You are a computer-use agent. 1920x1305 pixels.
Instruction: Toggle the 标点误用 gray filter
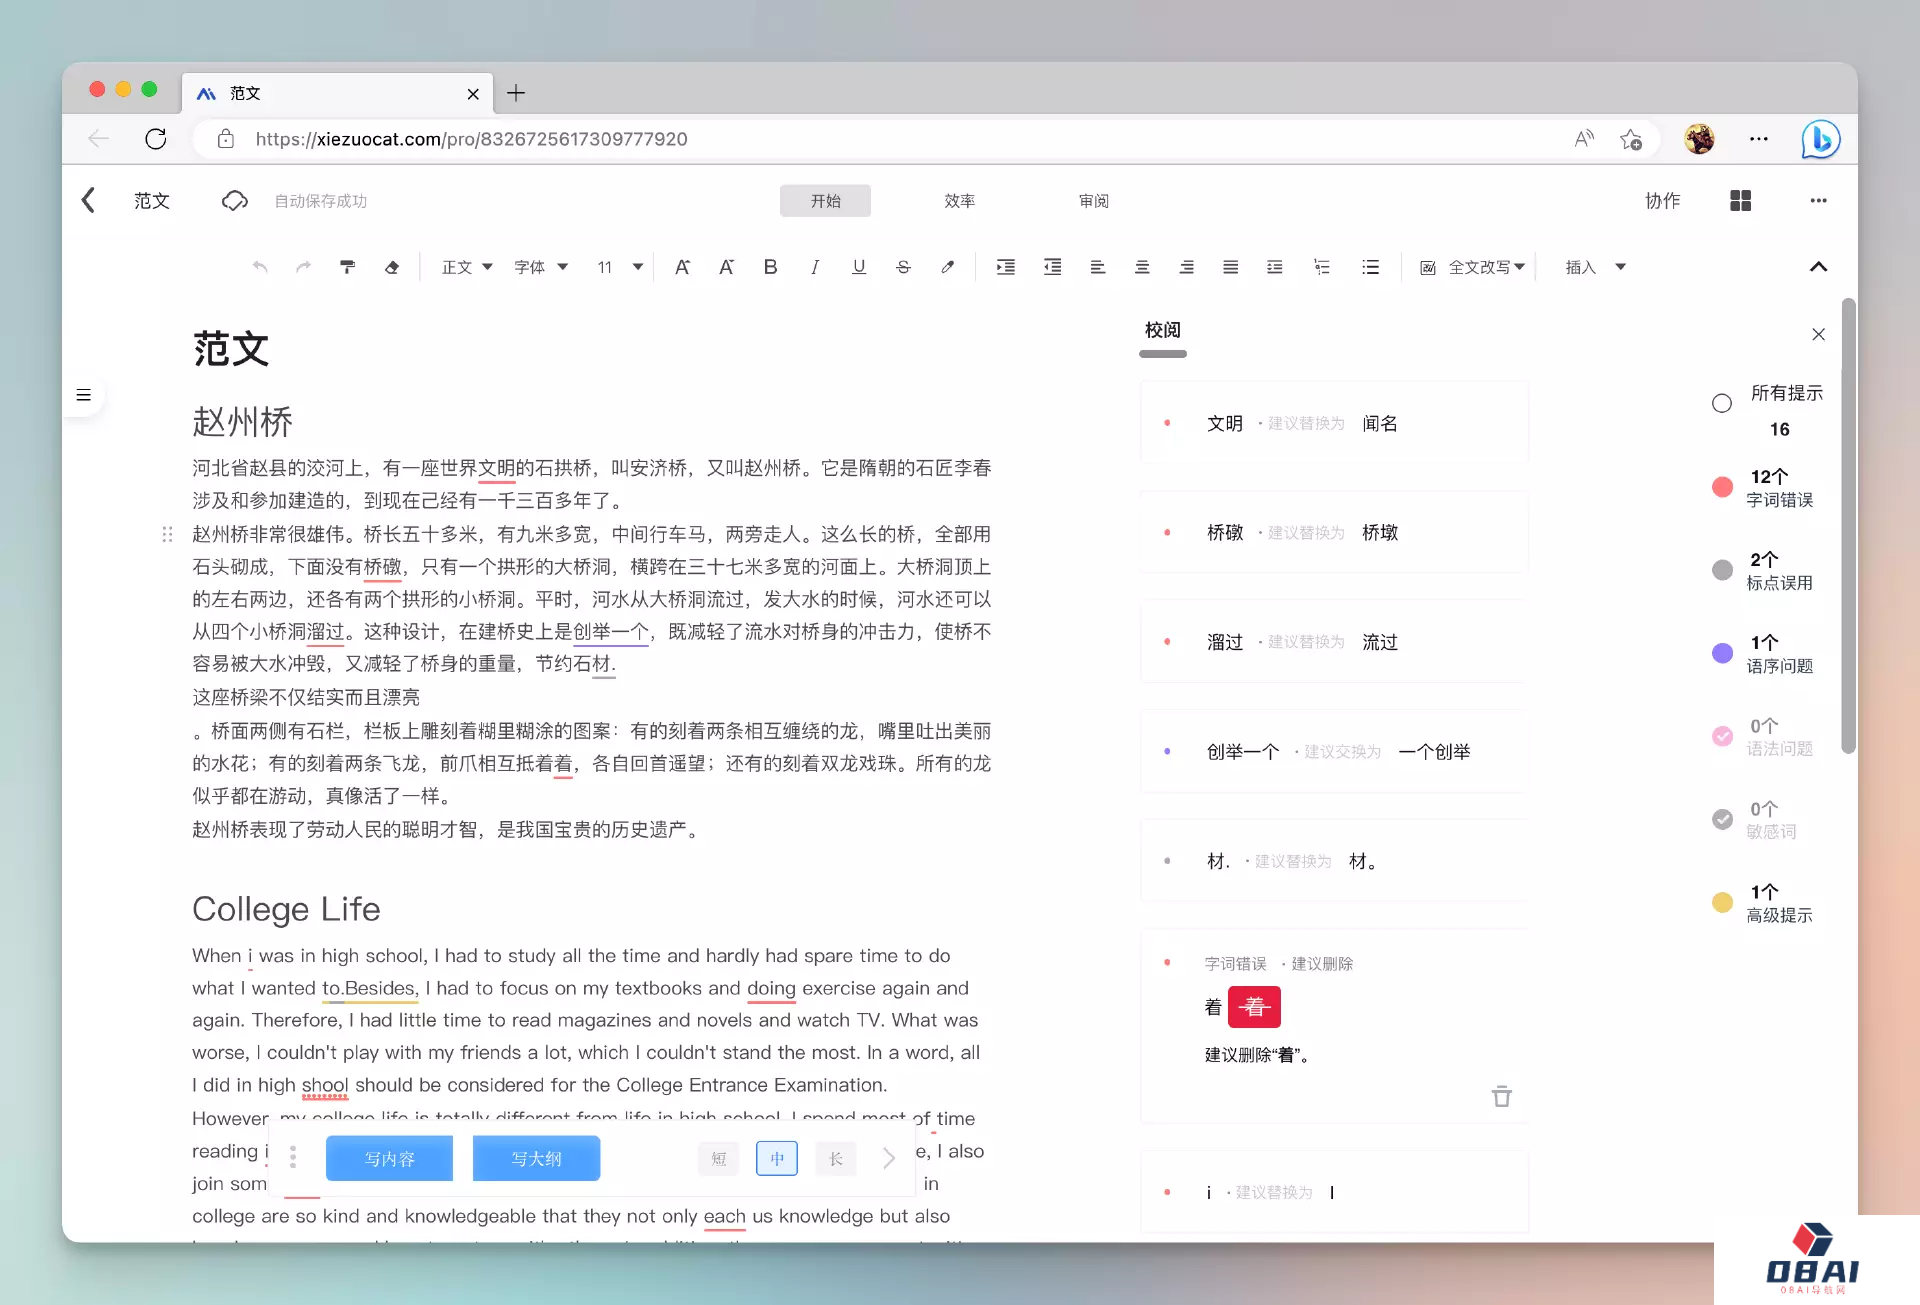(1721, 570)
